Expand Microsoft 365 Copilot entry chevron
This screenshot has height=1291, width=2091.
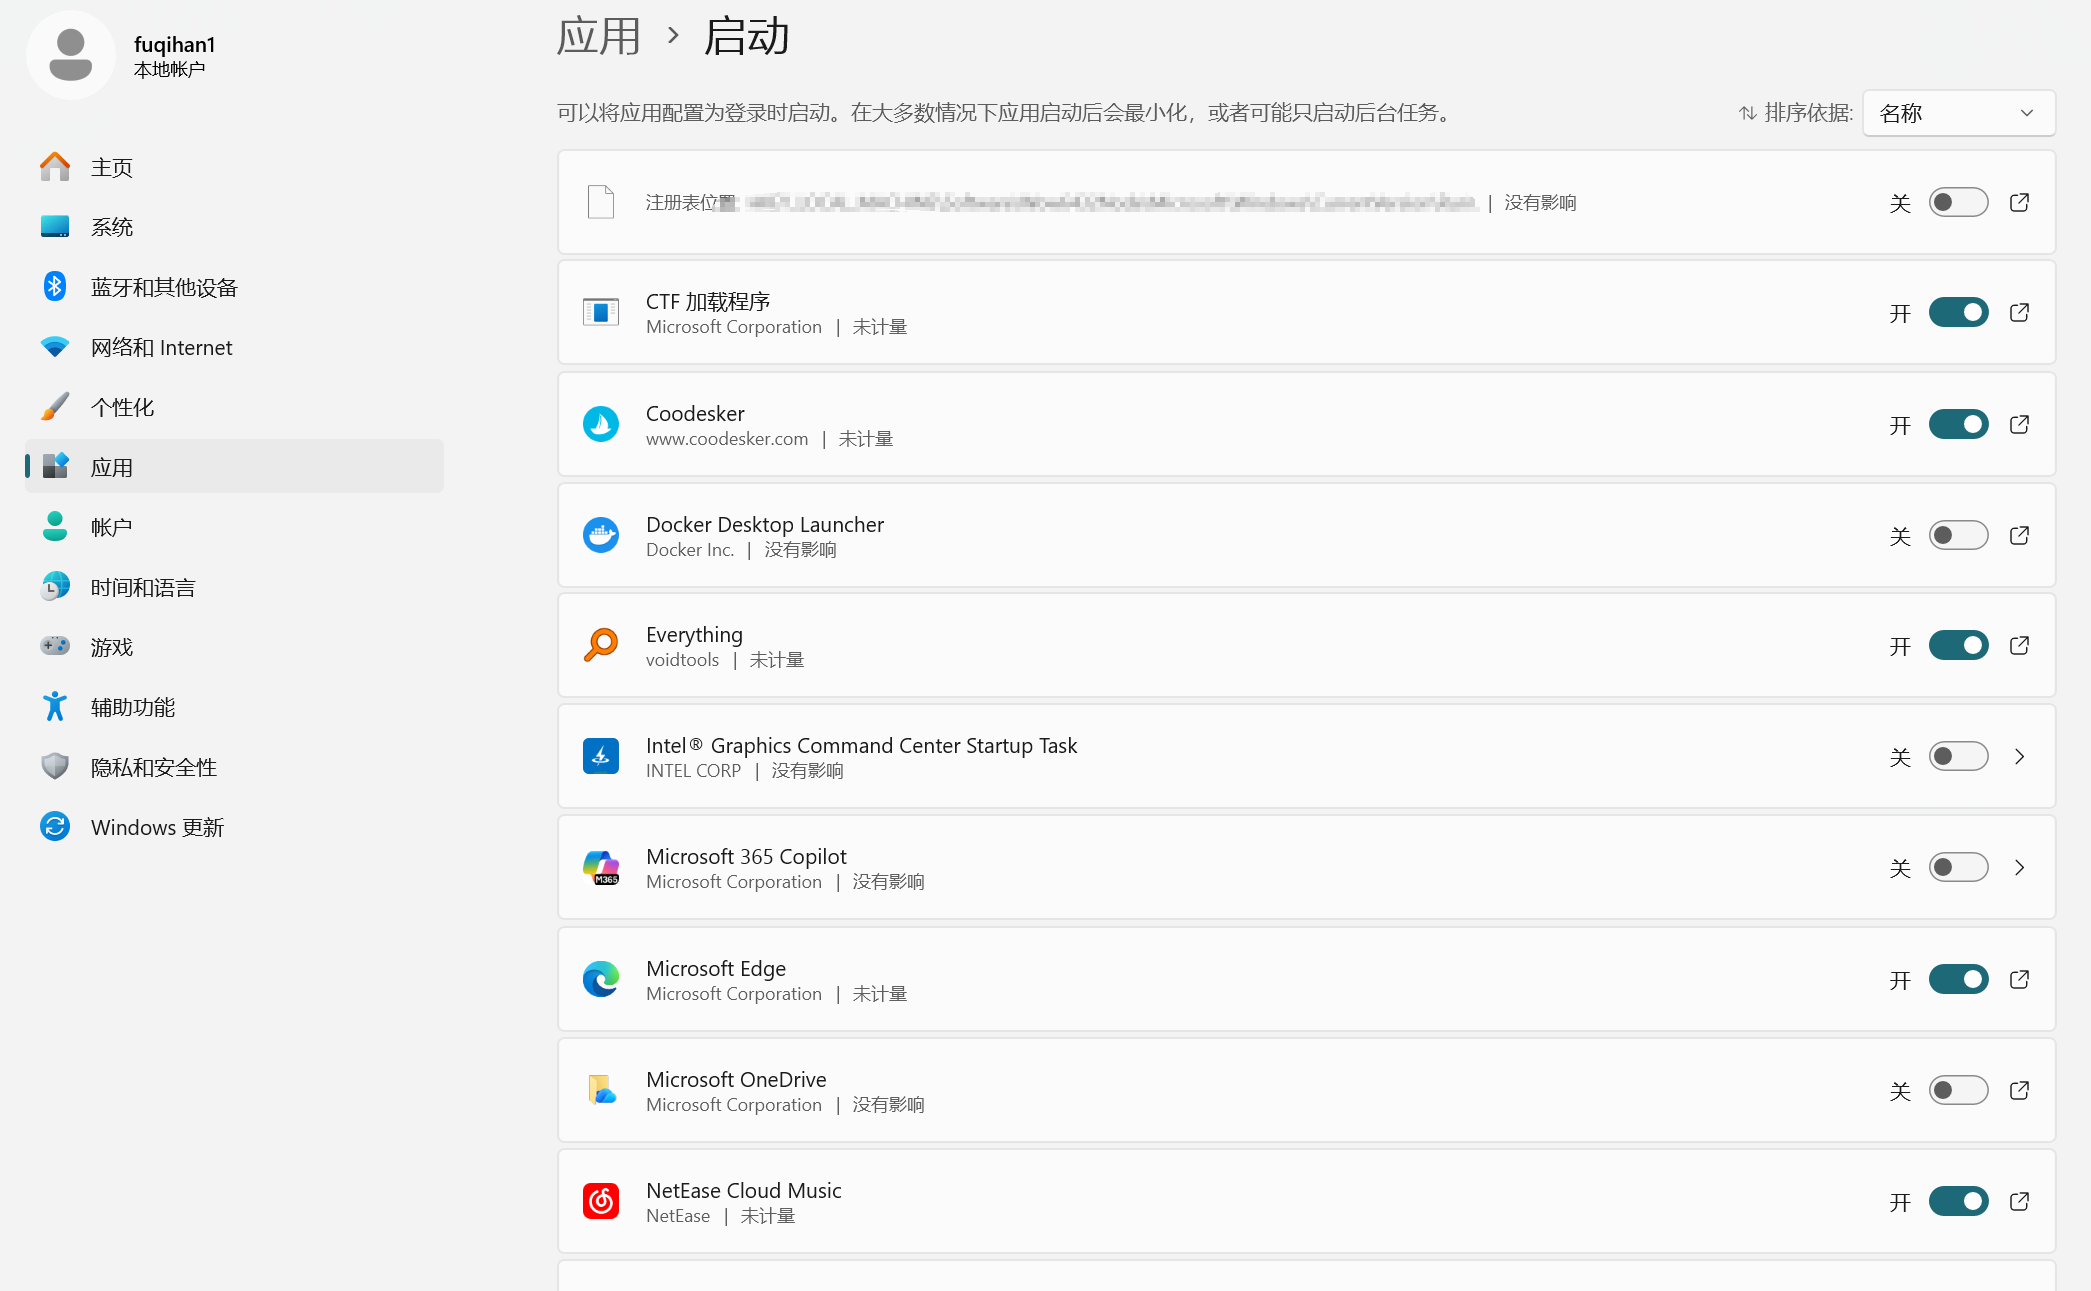(x=2019, y=868)
